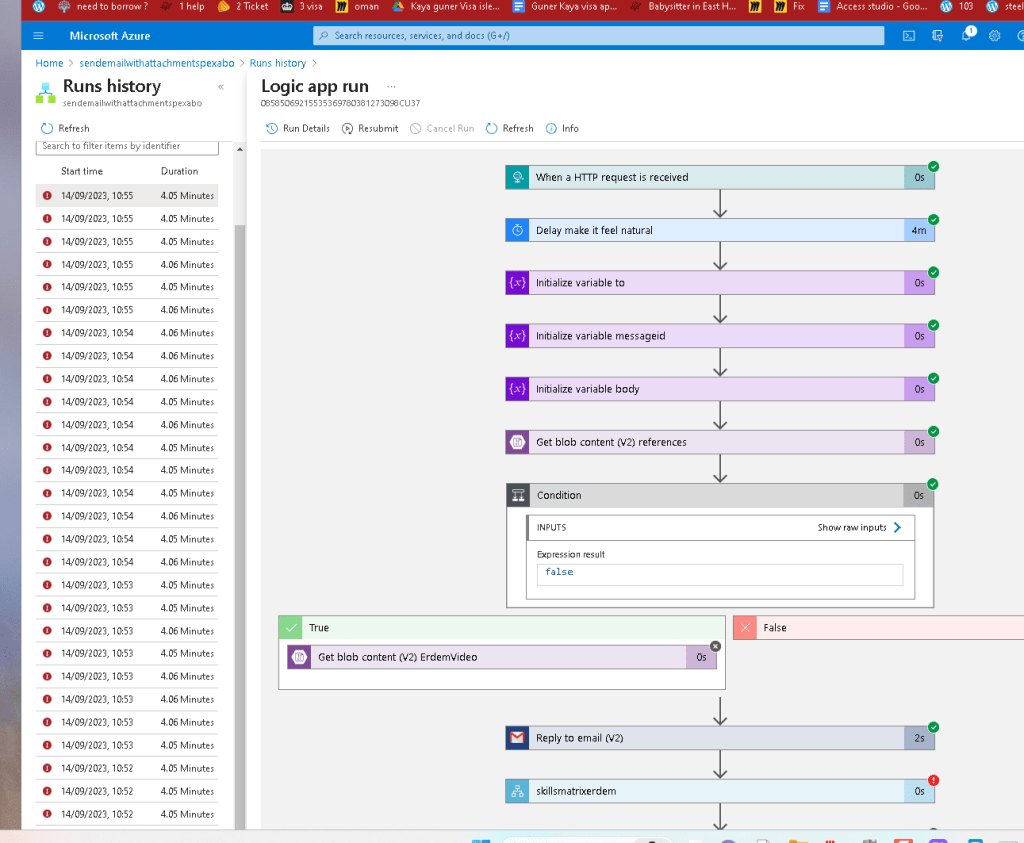
Task: Expand Show raw inputs chevron
Action: (x=897, y=528)
